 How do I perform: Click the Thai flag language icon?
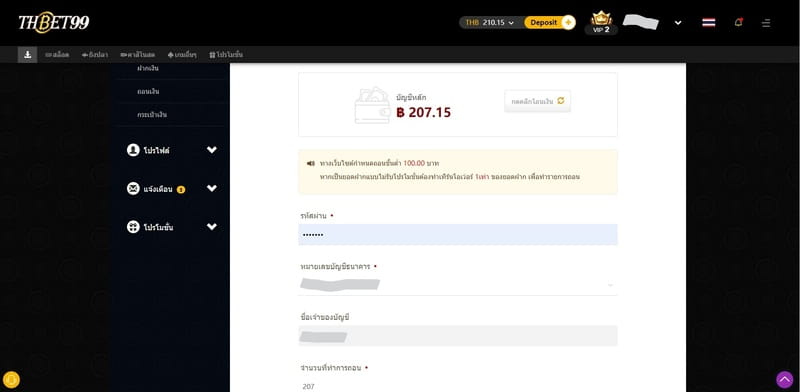tap(708, 22)
